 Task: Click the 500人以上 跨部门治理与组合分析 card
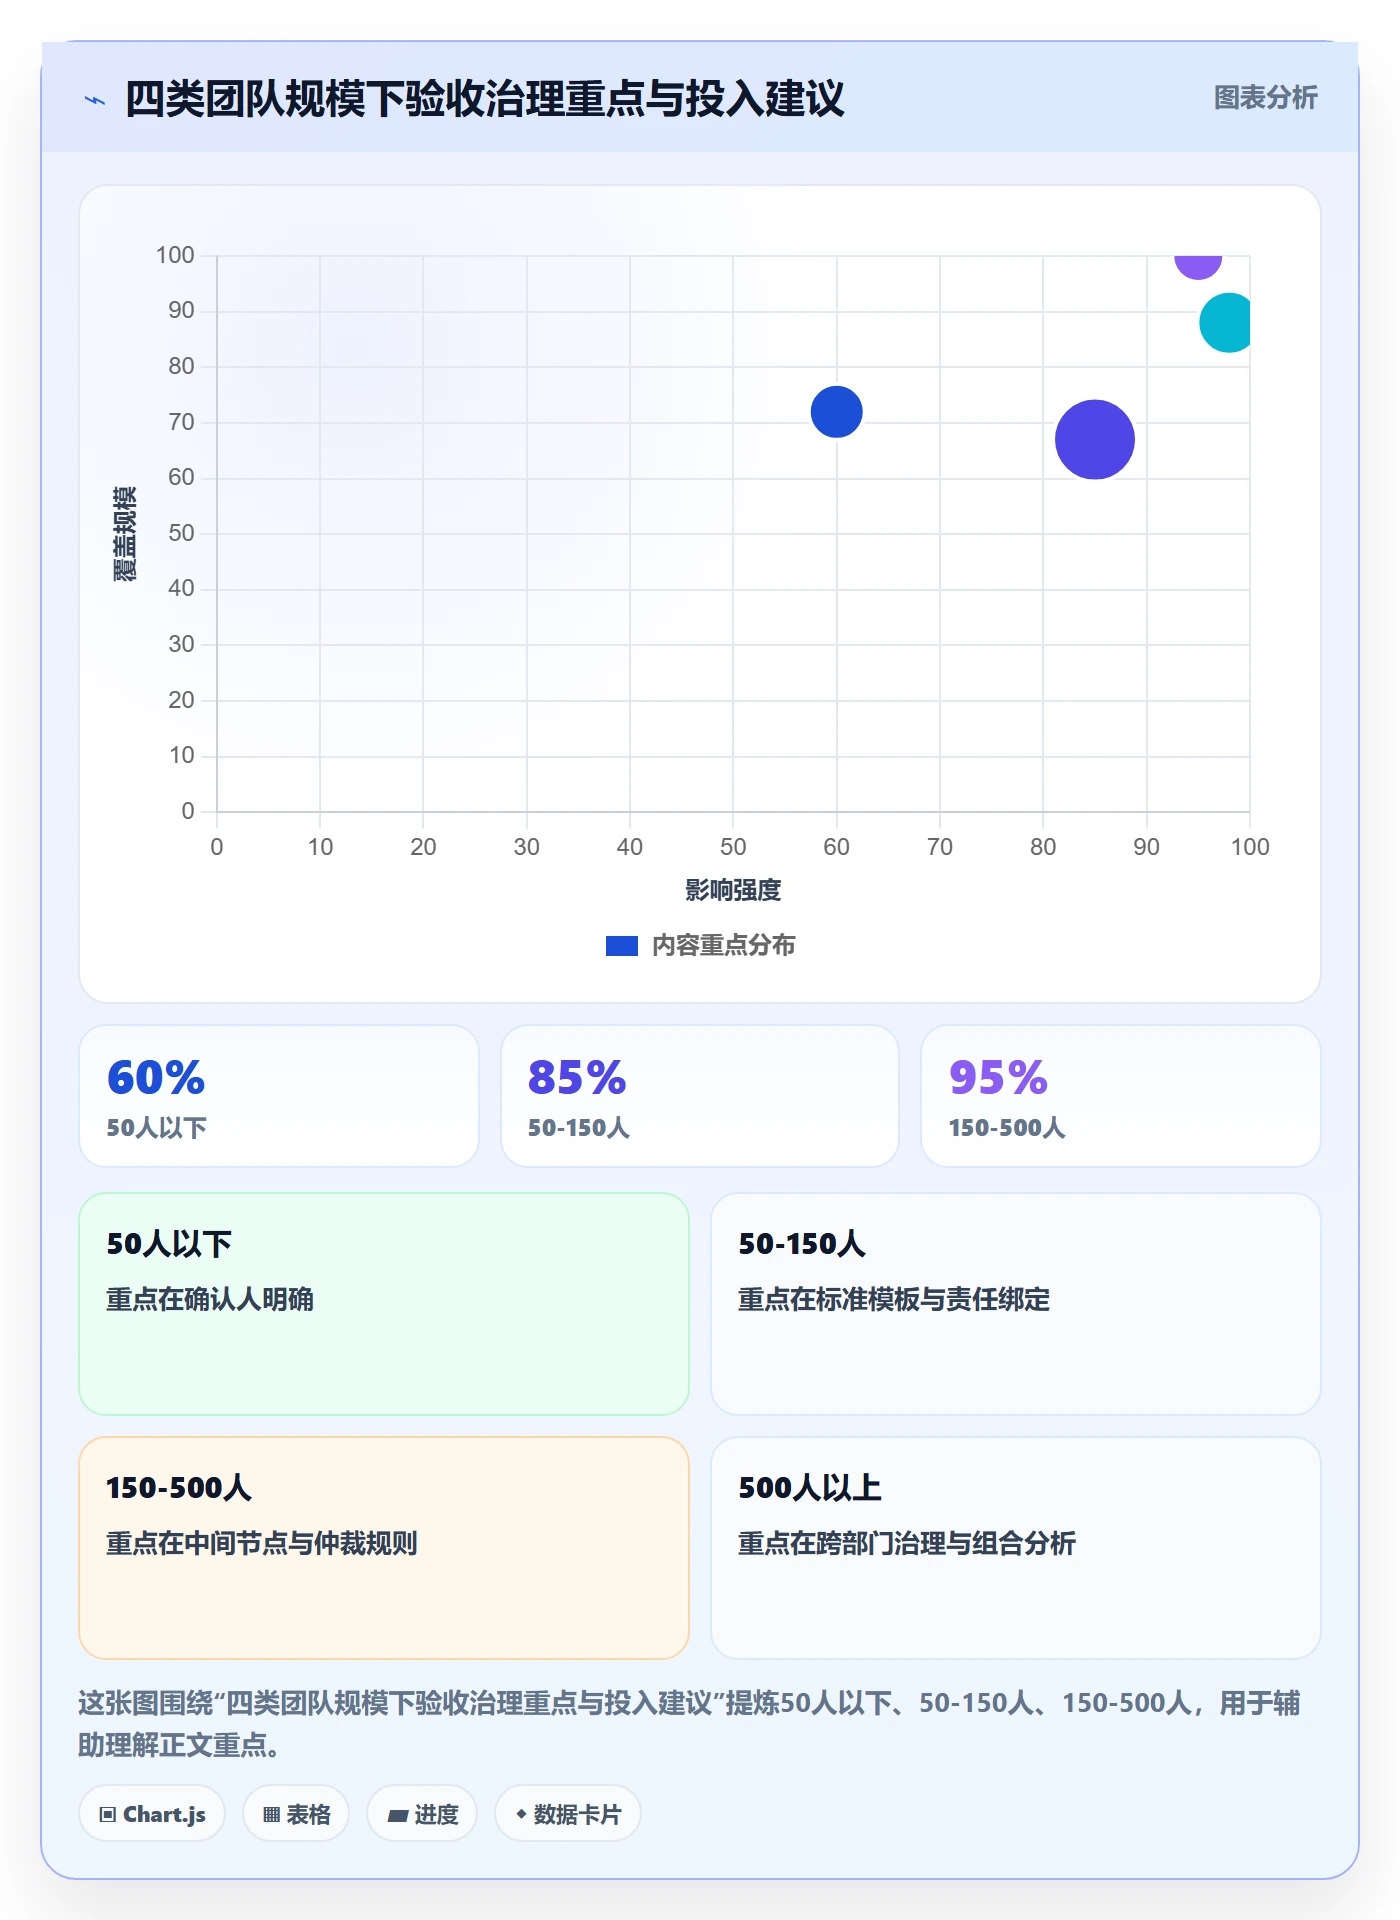(x=1016, y=1548)
